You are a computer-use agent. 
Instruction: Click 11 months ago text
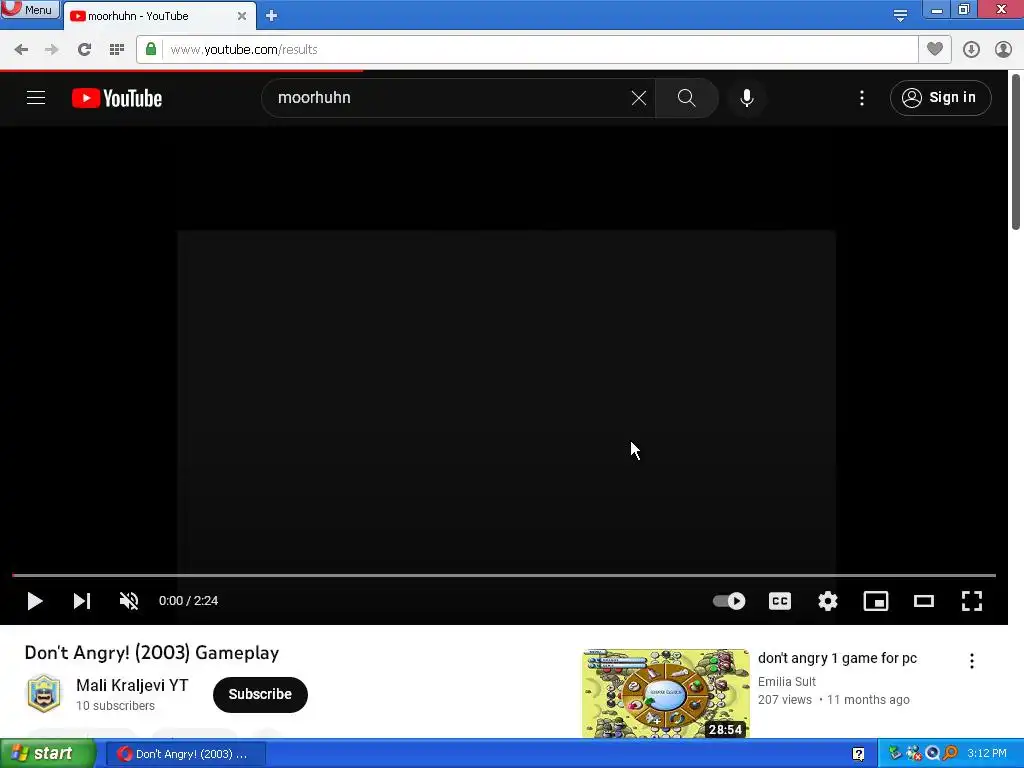point(868,699)
